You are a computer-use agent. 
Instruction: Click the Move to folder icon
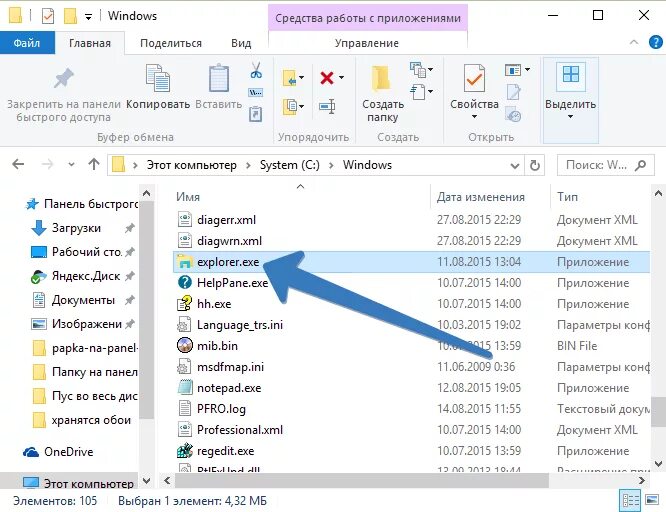coord(289,78)
